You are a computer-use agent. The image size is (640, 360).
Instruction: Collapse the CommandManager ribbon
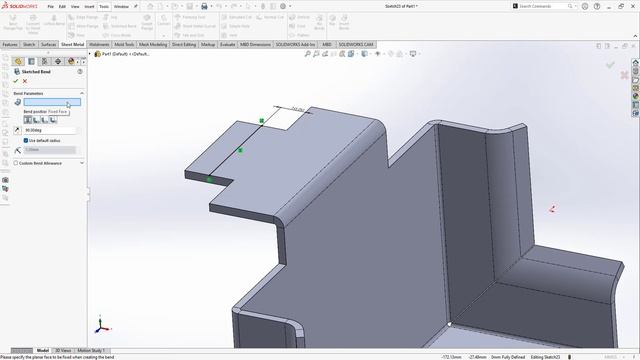tap(635, 36)
